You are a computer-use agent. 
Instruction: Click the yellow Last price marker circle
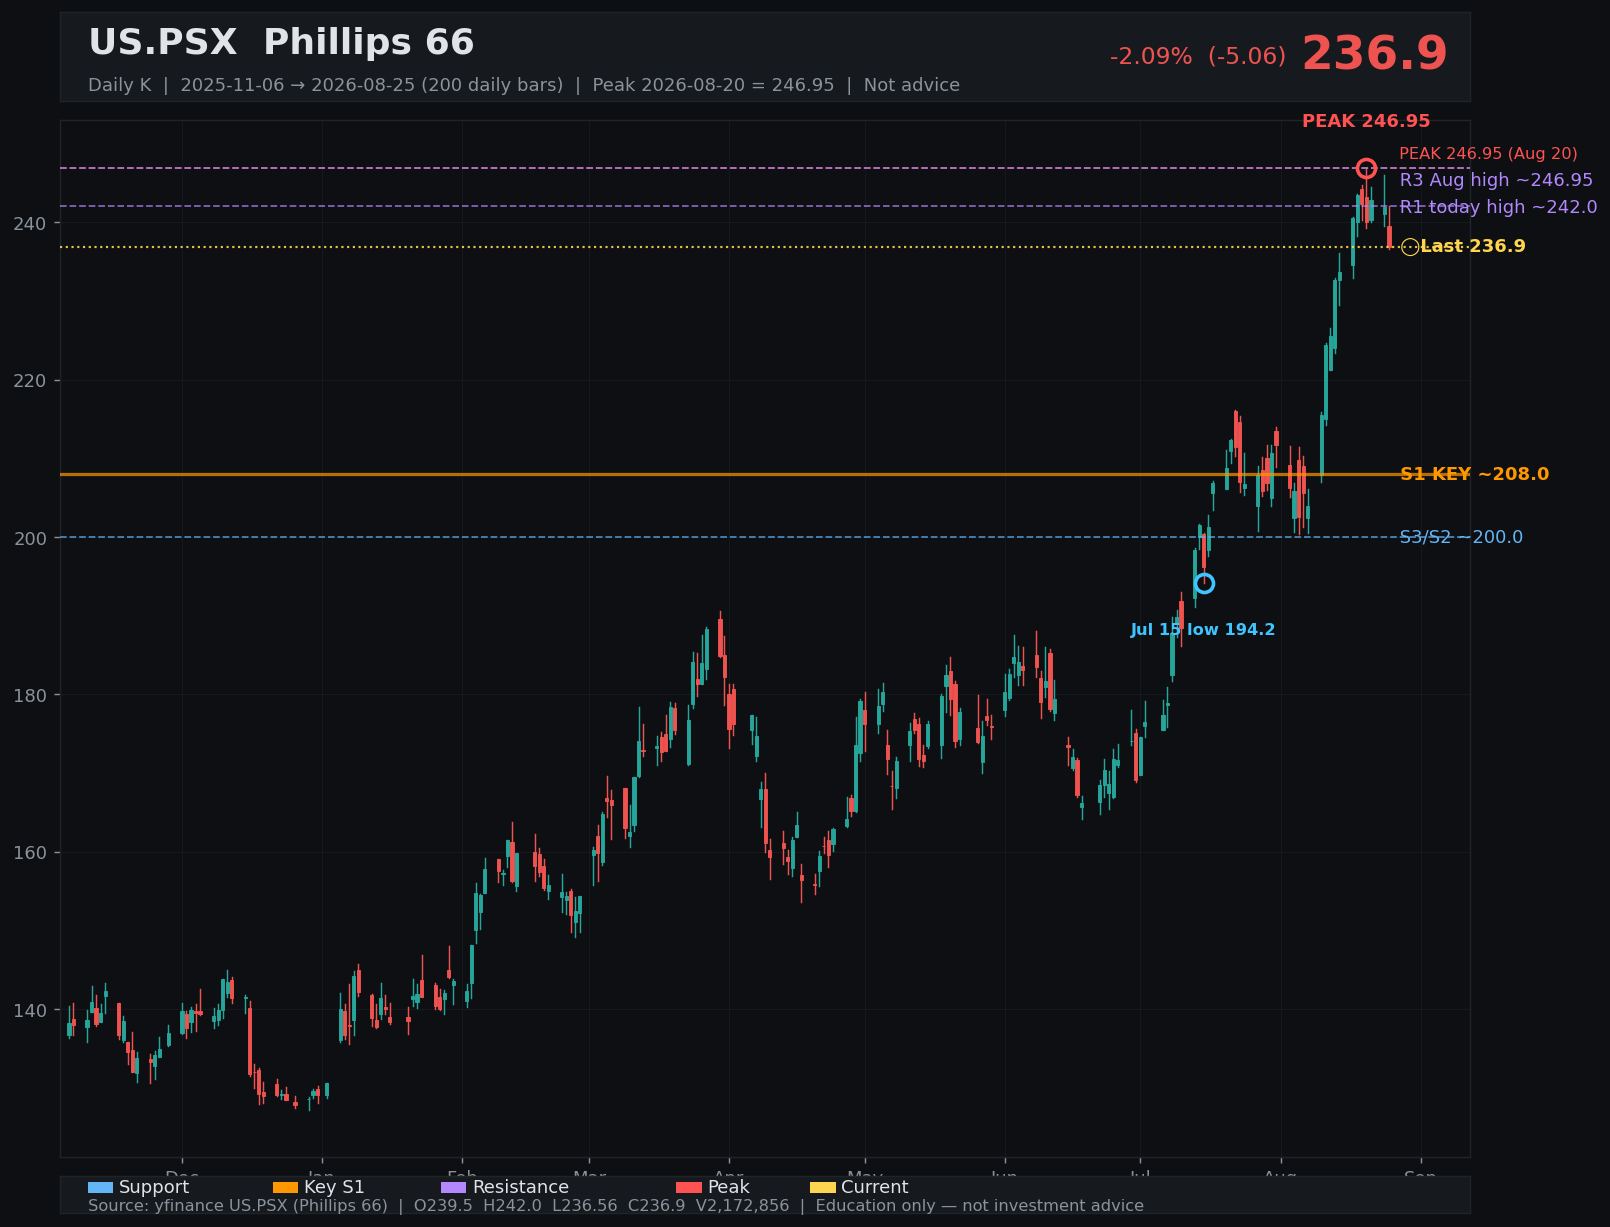[1410, 247]
